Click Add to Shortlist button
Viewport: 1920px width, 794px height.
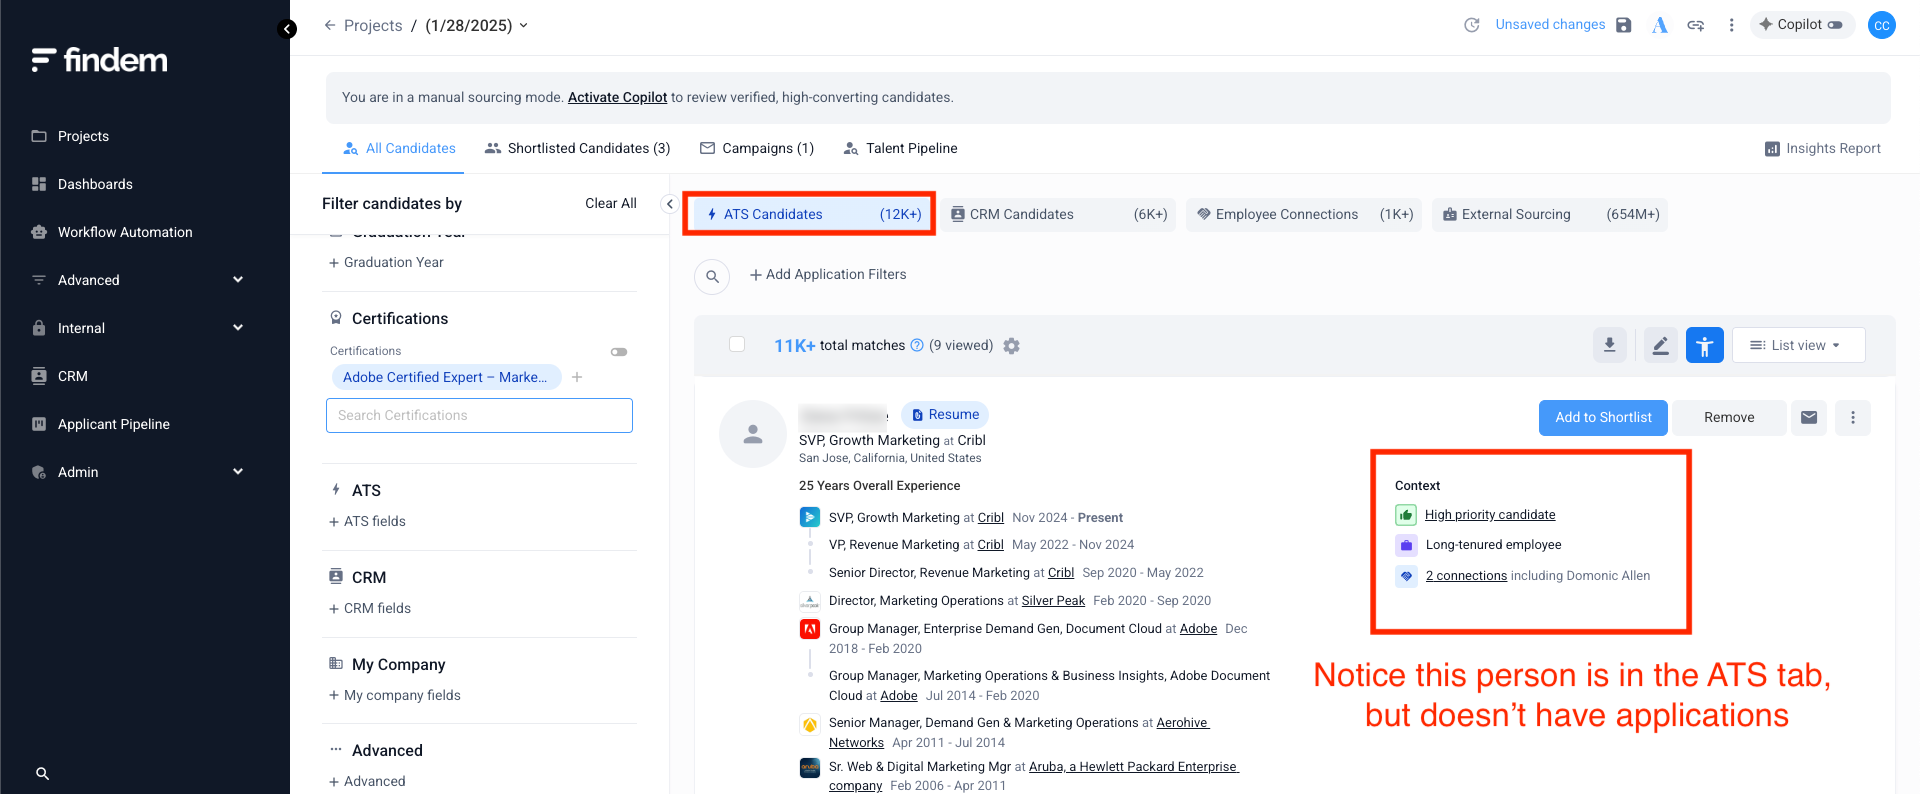pos(1602,417)
